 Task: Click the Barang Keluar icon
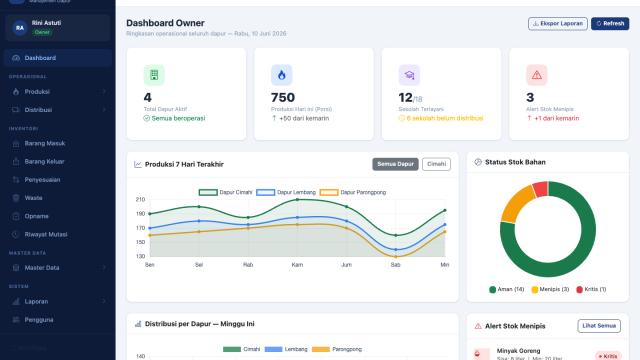(16, 162)
